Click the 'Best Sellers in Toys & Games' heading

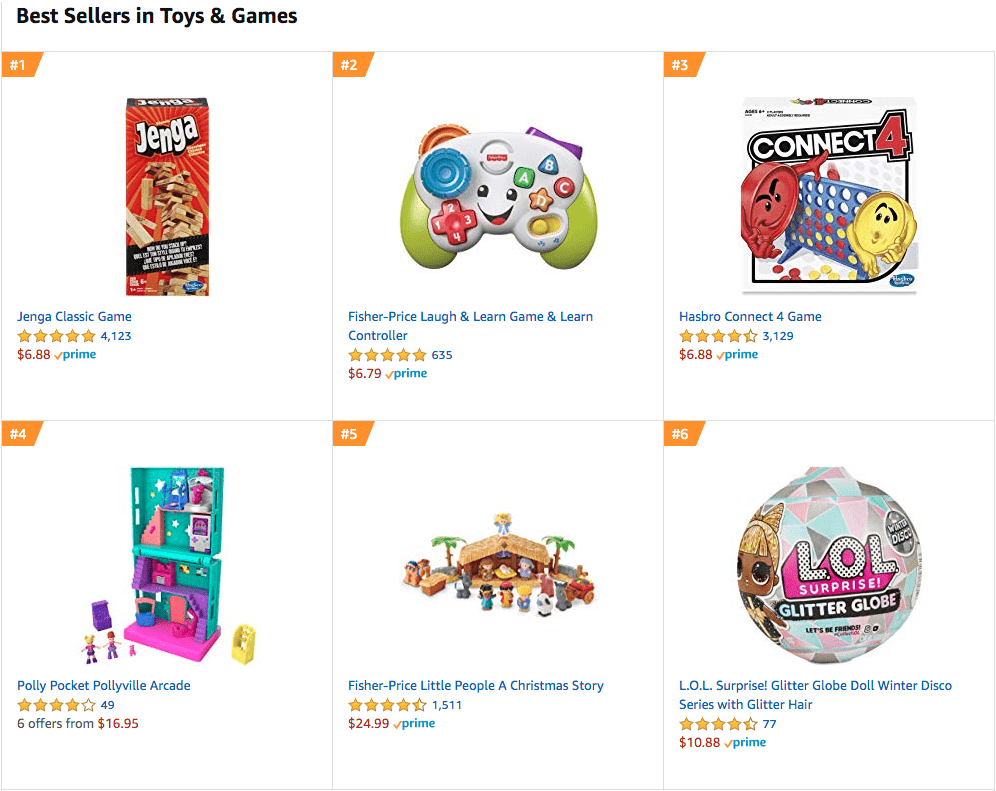point(155,16)
